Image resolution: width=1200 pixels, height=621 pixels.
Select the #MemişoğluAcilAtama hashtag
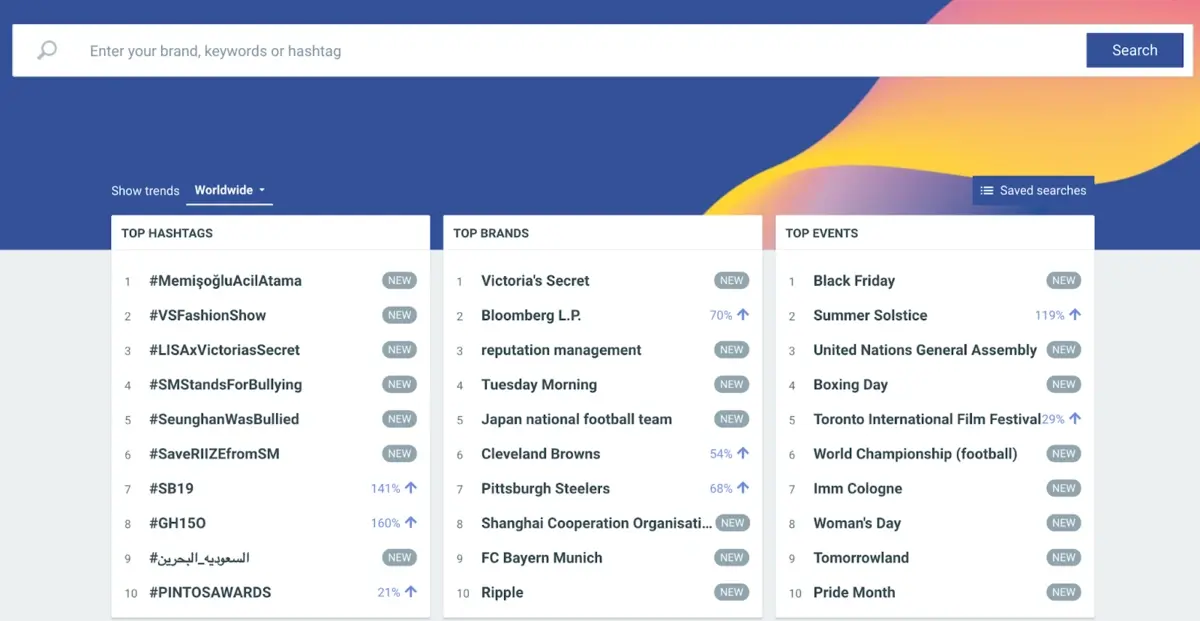click(x=225, y=281)
